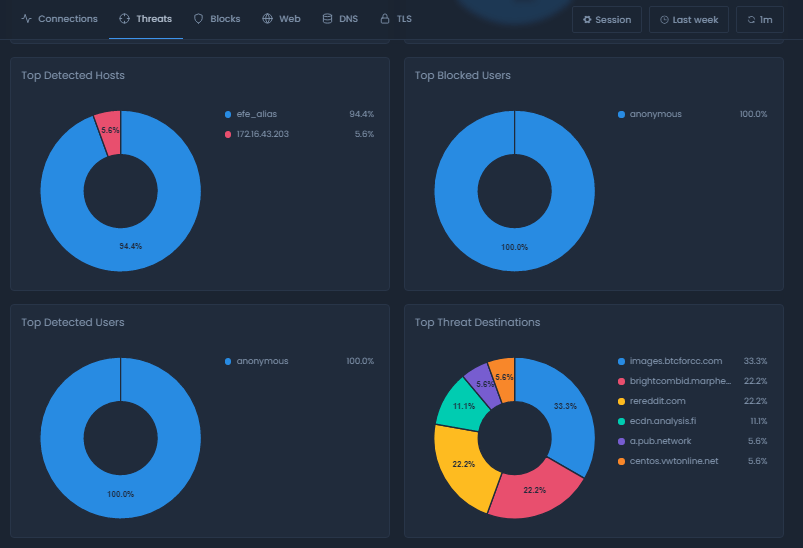Screen dimensions: 803x548
Task: Click the 100.0% donut in Top Detected Users
Action: point(120,494)
